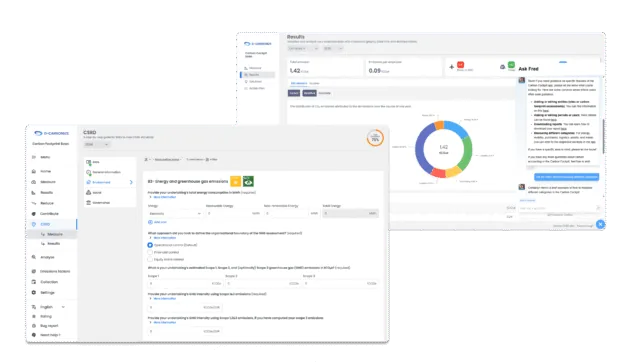Open Settings gear icon in sidebar
This screenshot has width=640, height=364.
[x=34, y=293]
